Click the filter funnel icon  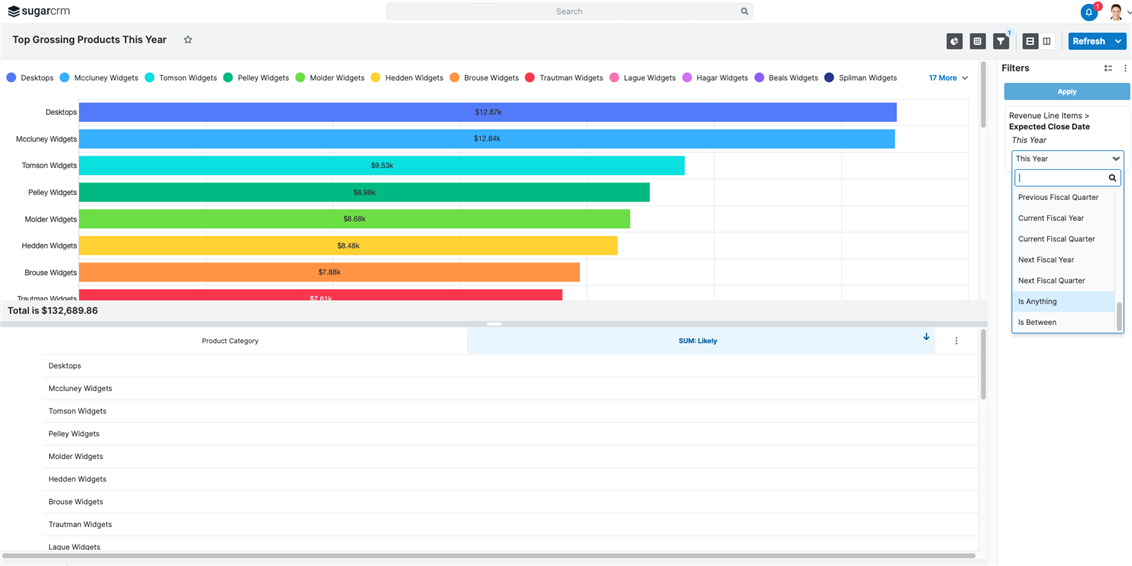pyautogui.click(x=1001, y=41)
